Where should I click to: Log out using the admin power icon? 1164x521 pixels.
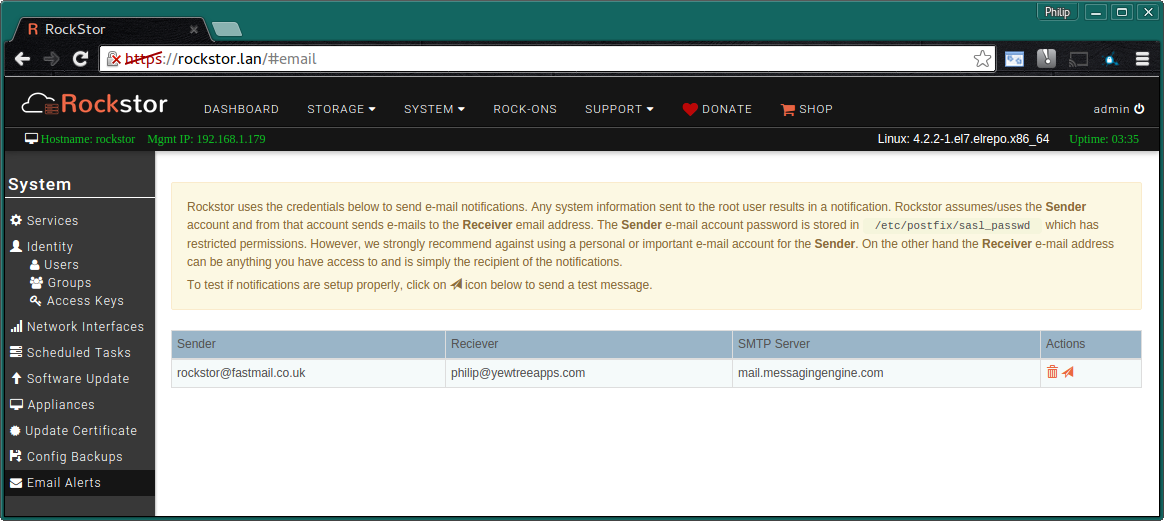(1140, 109)
